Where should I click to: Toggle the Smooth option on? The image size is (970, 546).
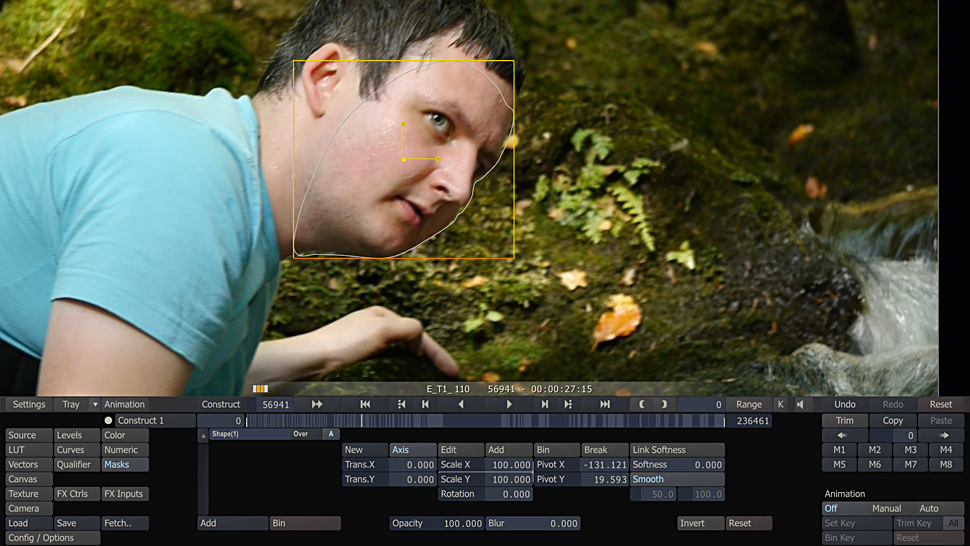[677, 479]
